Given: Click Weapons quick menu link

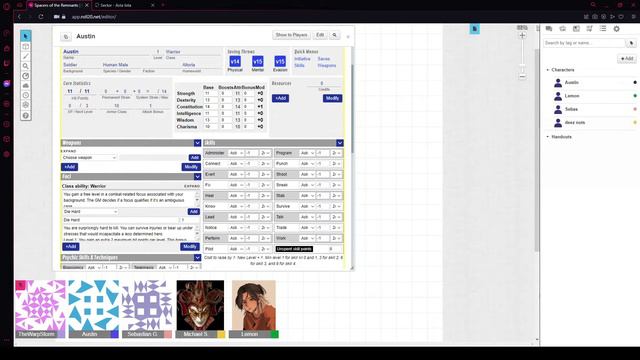Looking at the screenshot, I should (327, 66).
